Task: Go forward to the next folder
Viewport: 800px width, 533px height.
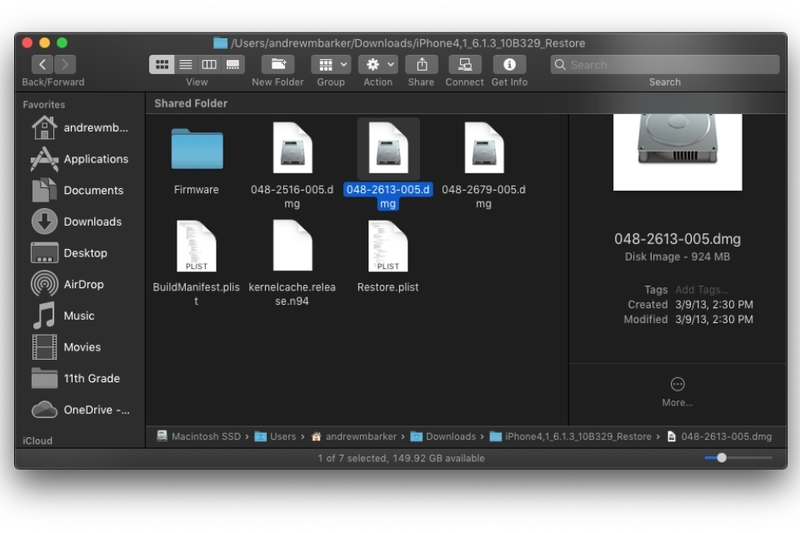Action: (65, 64)
